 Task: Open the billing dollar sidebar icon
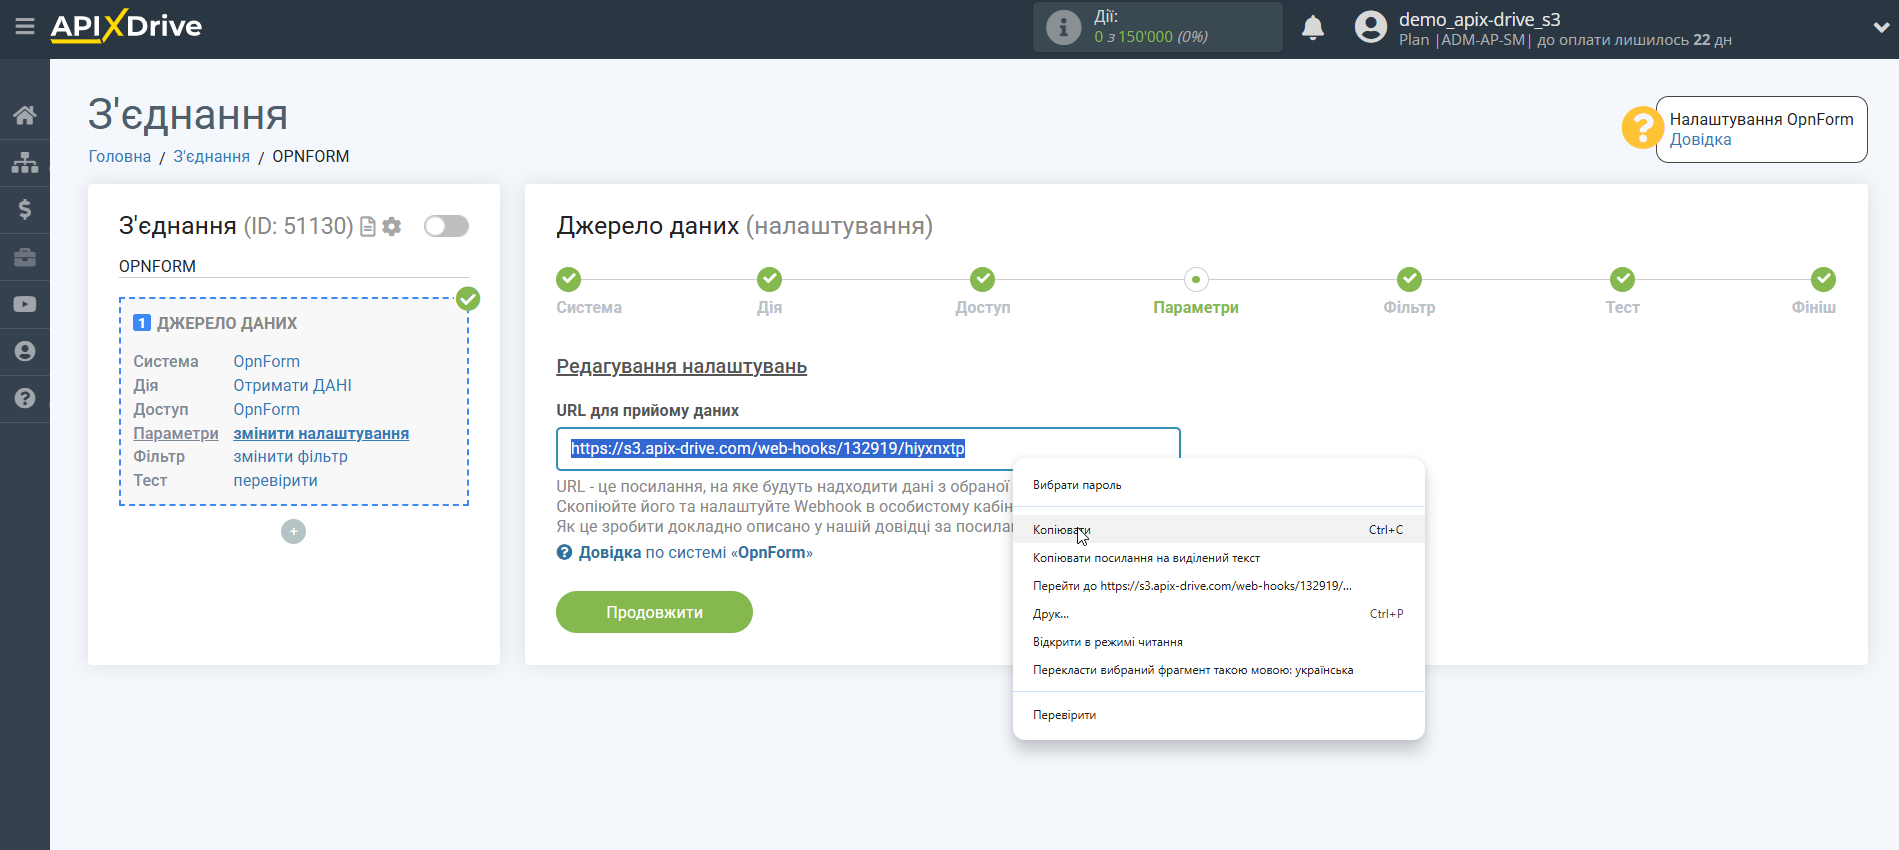(25, 209)
